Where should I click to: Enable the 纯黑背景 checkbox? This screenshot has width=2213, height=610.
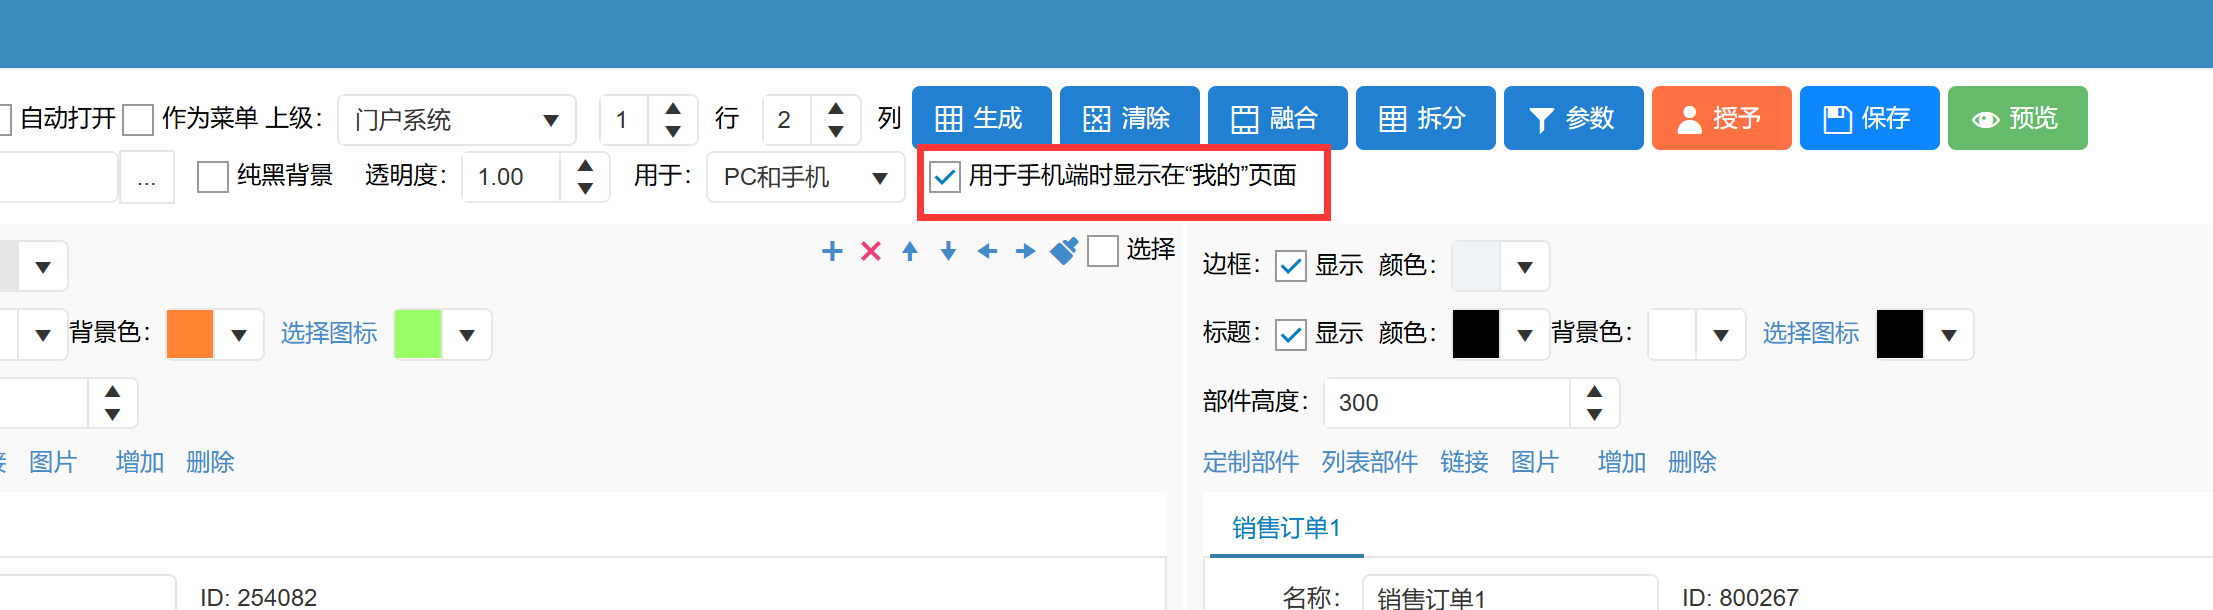point(213,177)
